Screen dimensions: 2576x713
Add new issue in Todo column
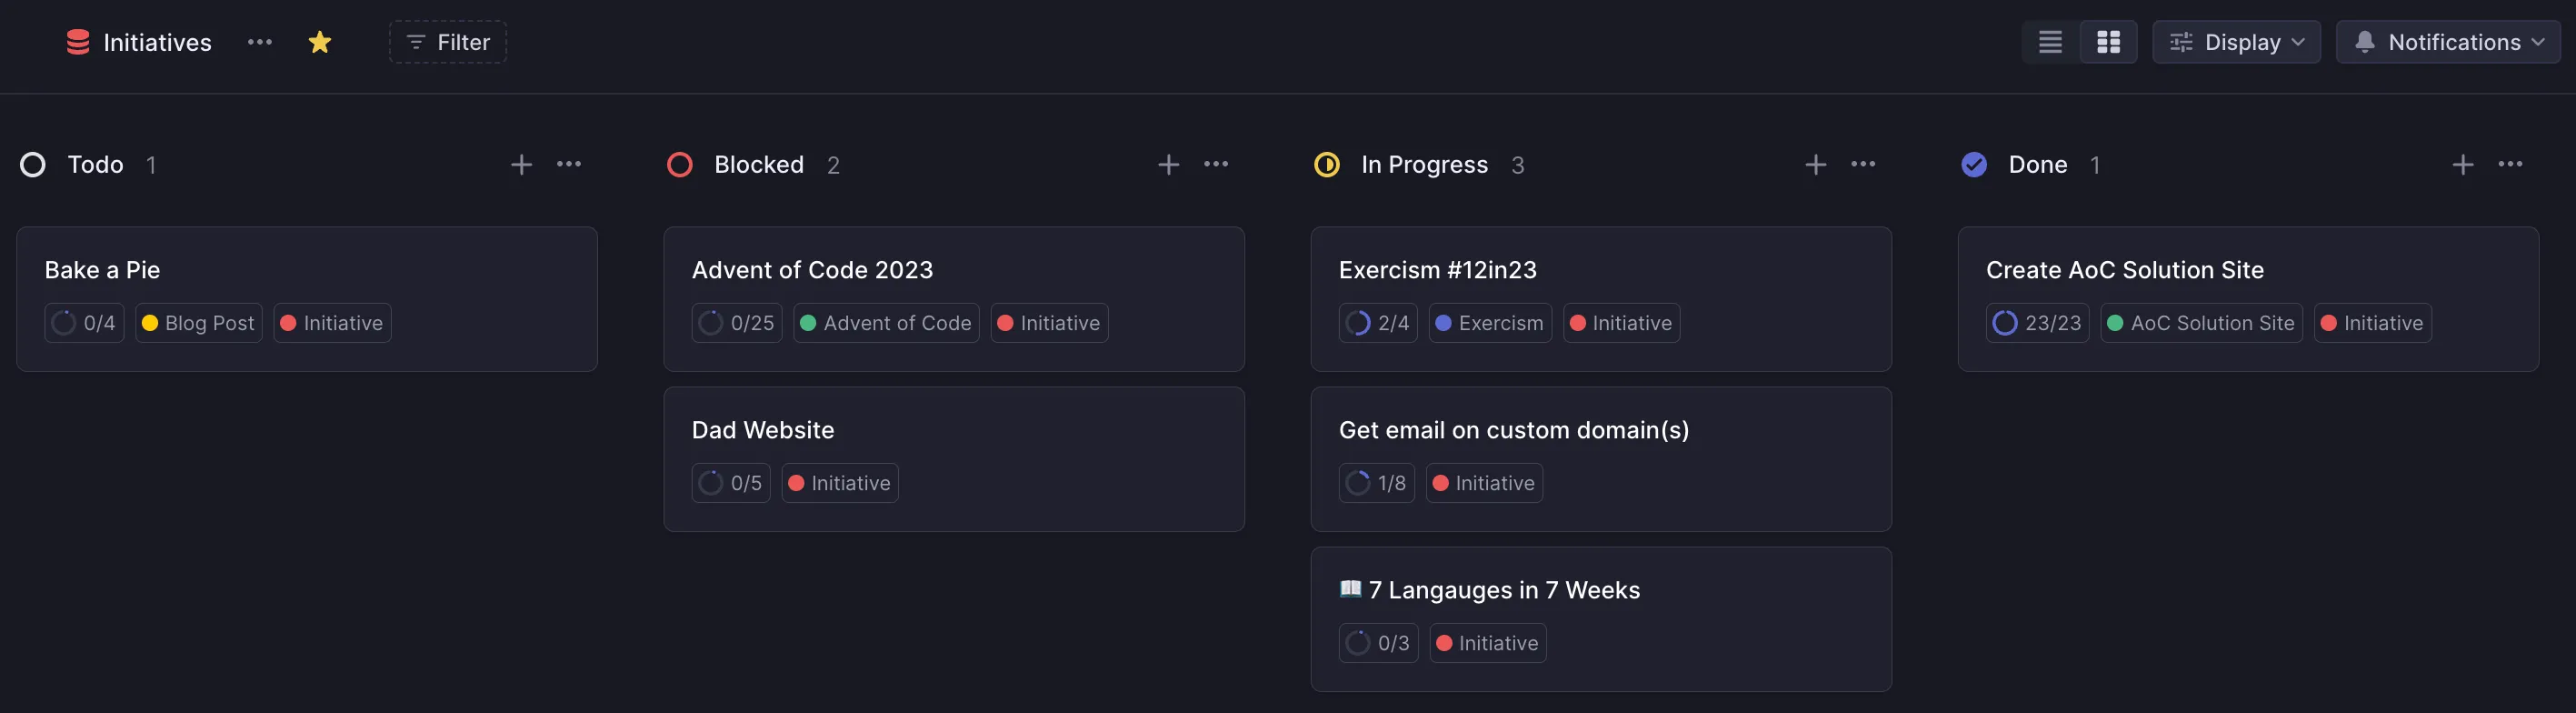[x=521, y=165]
